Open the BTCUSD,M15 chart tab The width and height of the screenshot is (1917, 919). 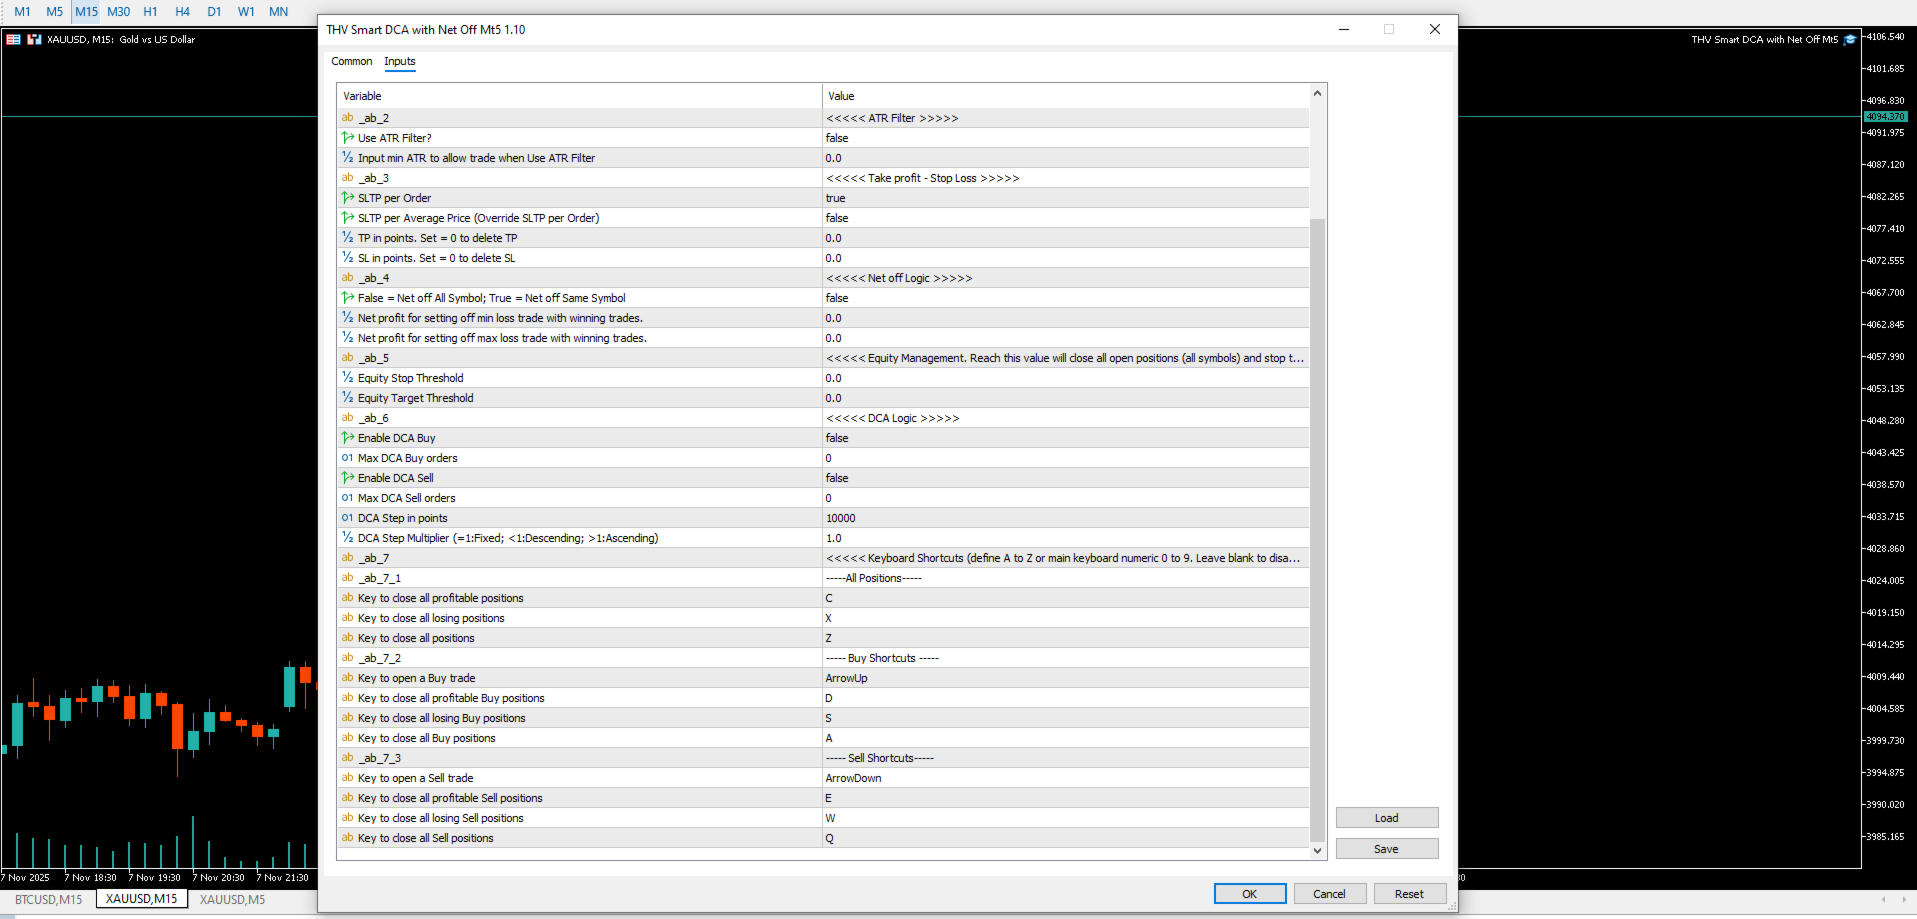coord(48,899)
